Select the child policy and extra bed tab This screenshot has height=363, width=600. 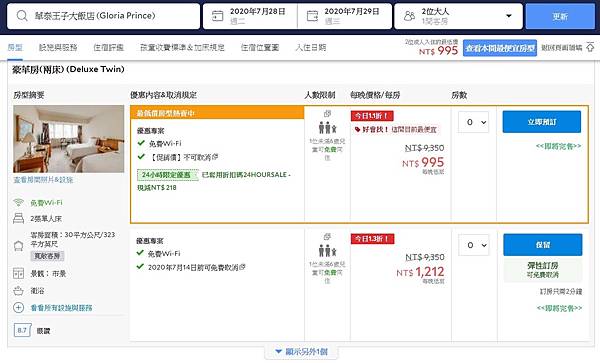point(182,47)
